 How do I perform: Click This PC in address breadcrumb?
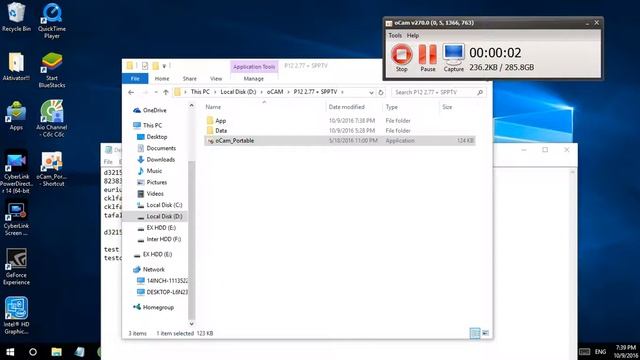point(200,92)
